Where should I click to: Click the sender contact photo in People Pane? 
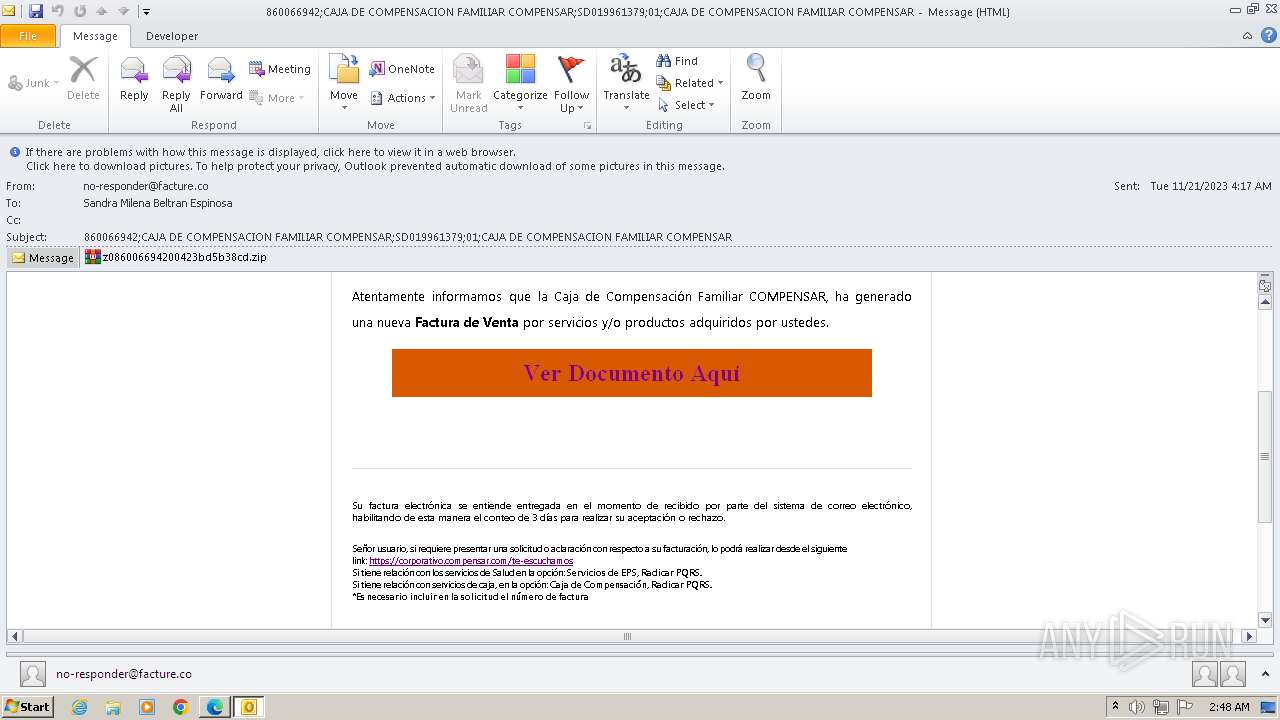33,674
